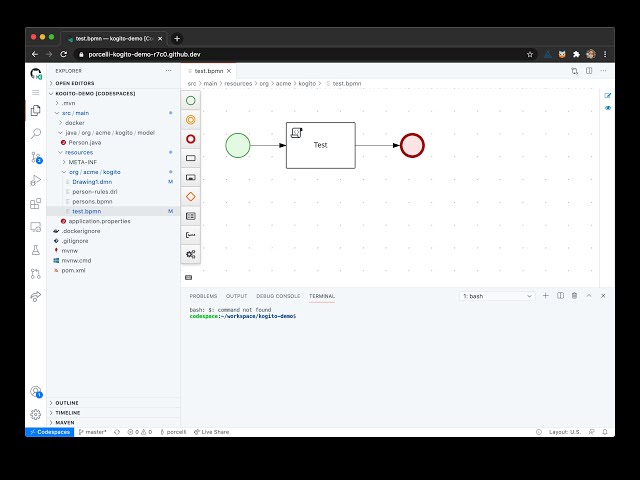This screenshot has height=480, width=640.
Task: Open the Source Control view
Action: (36, 157)
